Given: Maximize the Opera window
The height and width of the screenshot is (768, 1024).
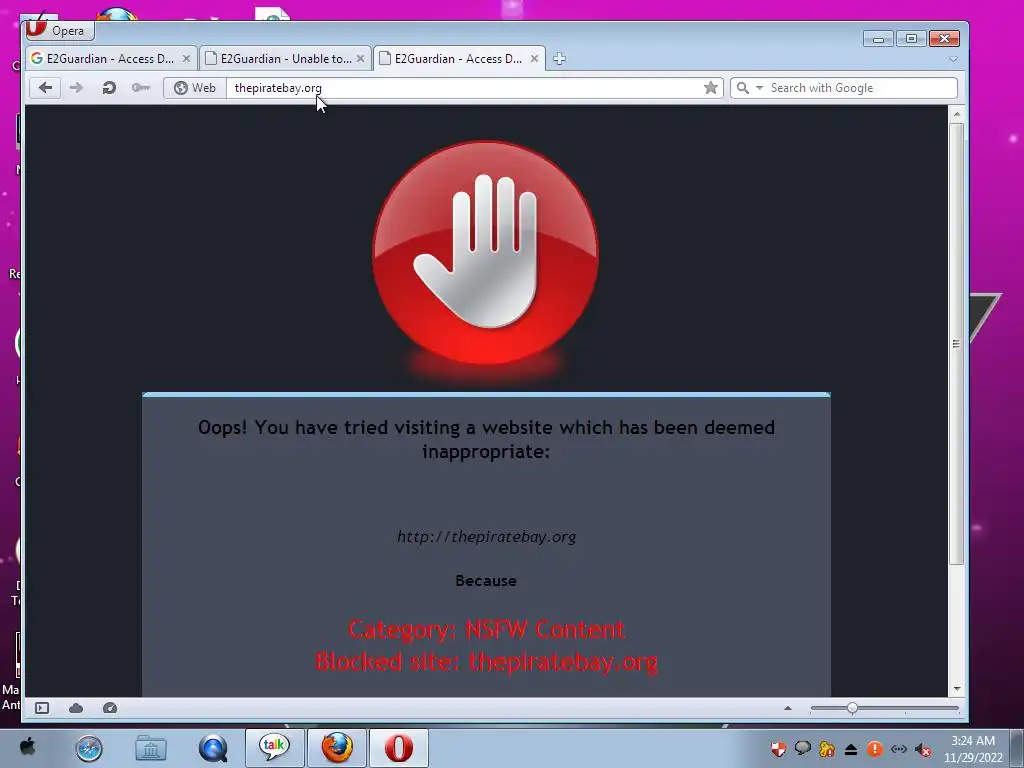Looking at the screenshot, I should click(x=911, y=39).
